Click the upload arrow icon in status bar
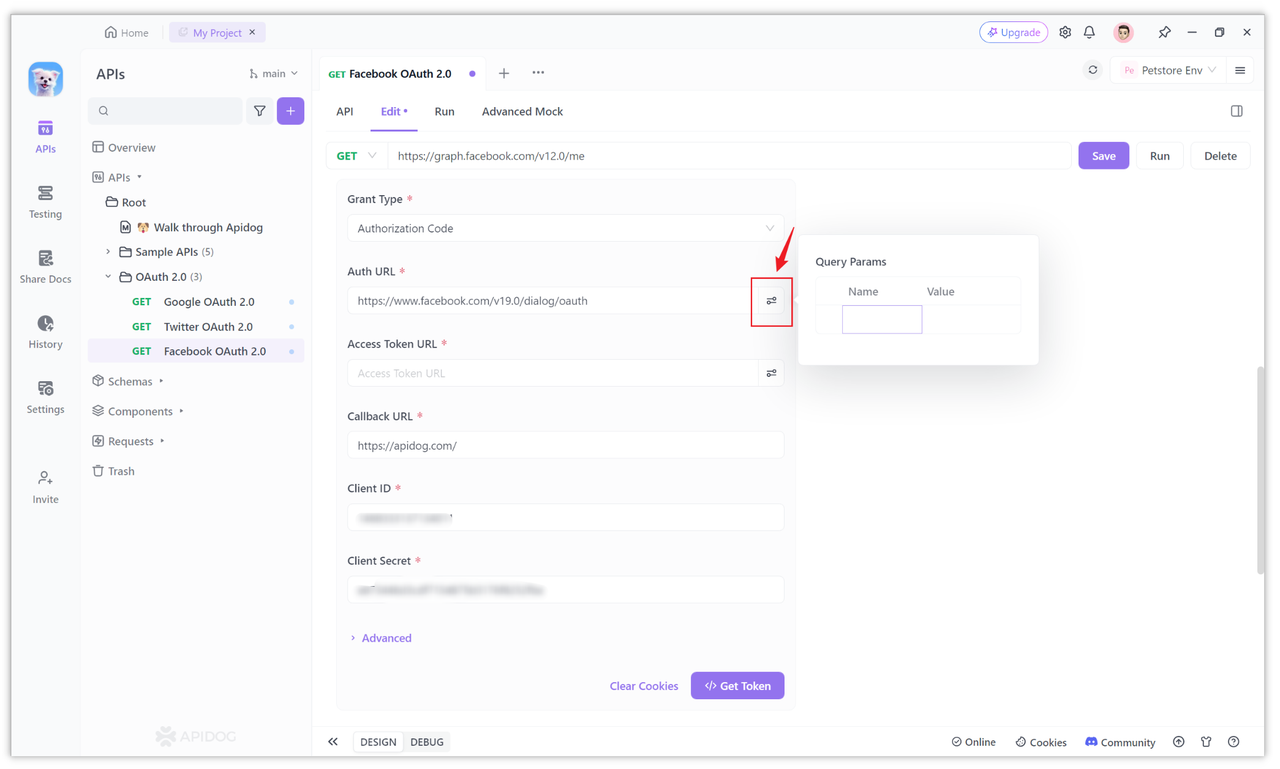The image size is (1280, 769). [x=1179, y=742]
